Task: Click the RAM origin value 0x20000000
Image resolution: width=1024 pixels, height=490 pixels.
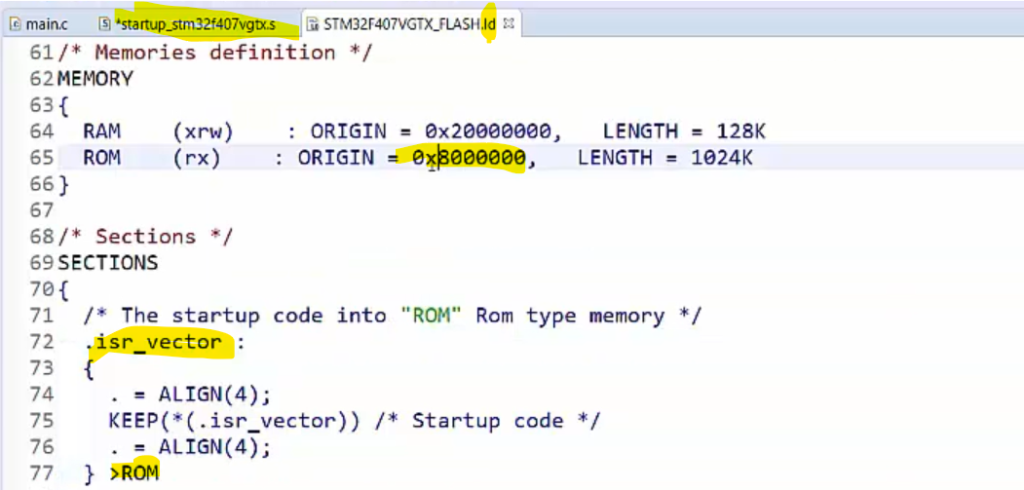Action: tap(488, 132)
